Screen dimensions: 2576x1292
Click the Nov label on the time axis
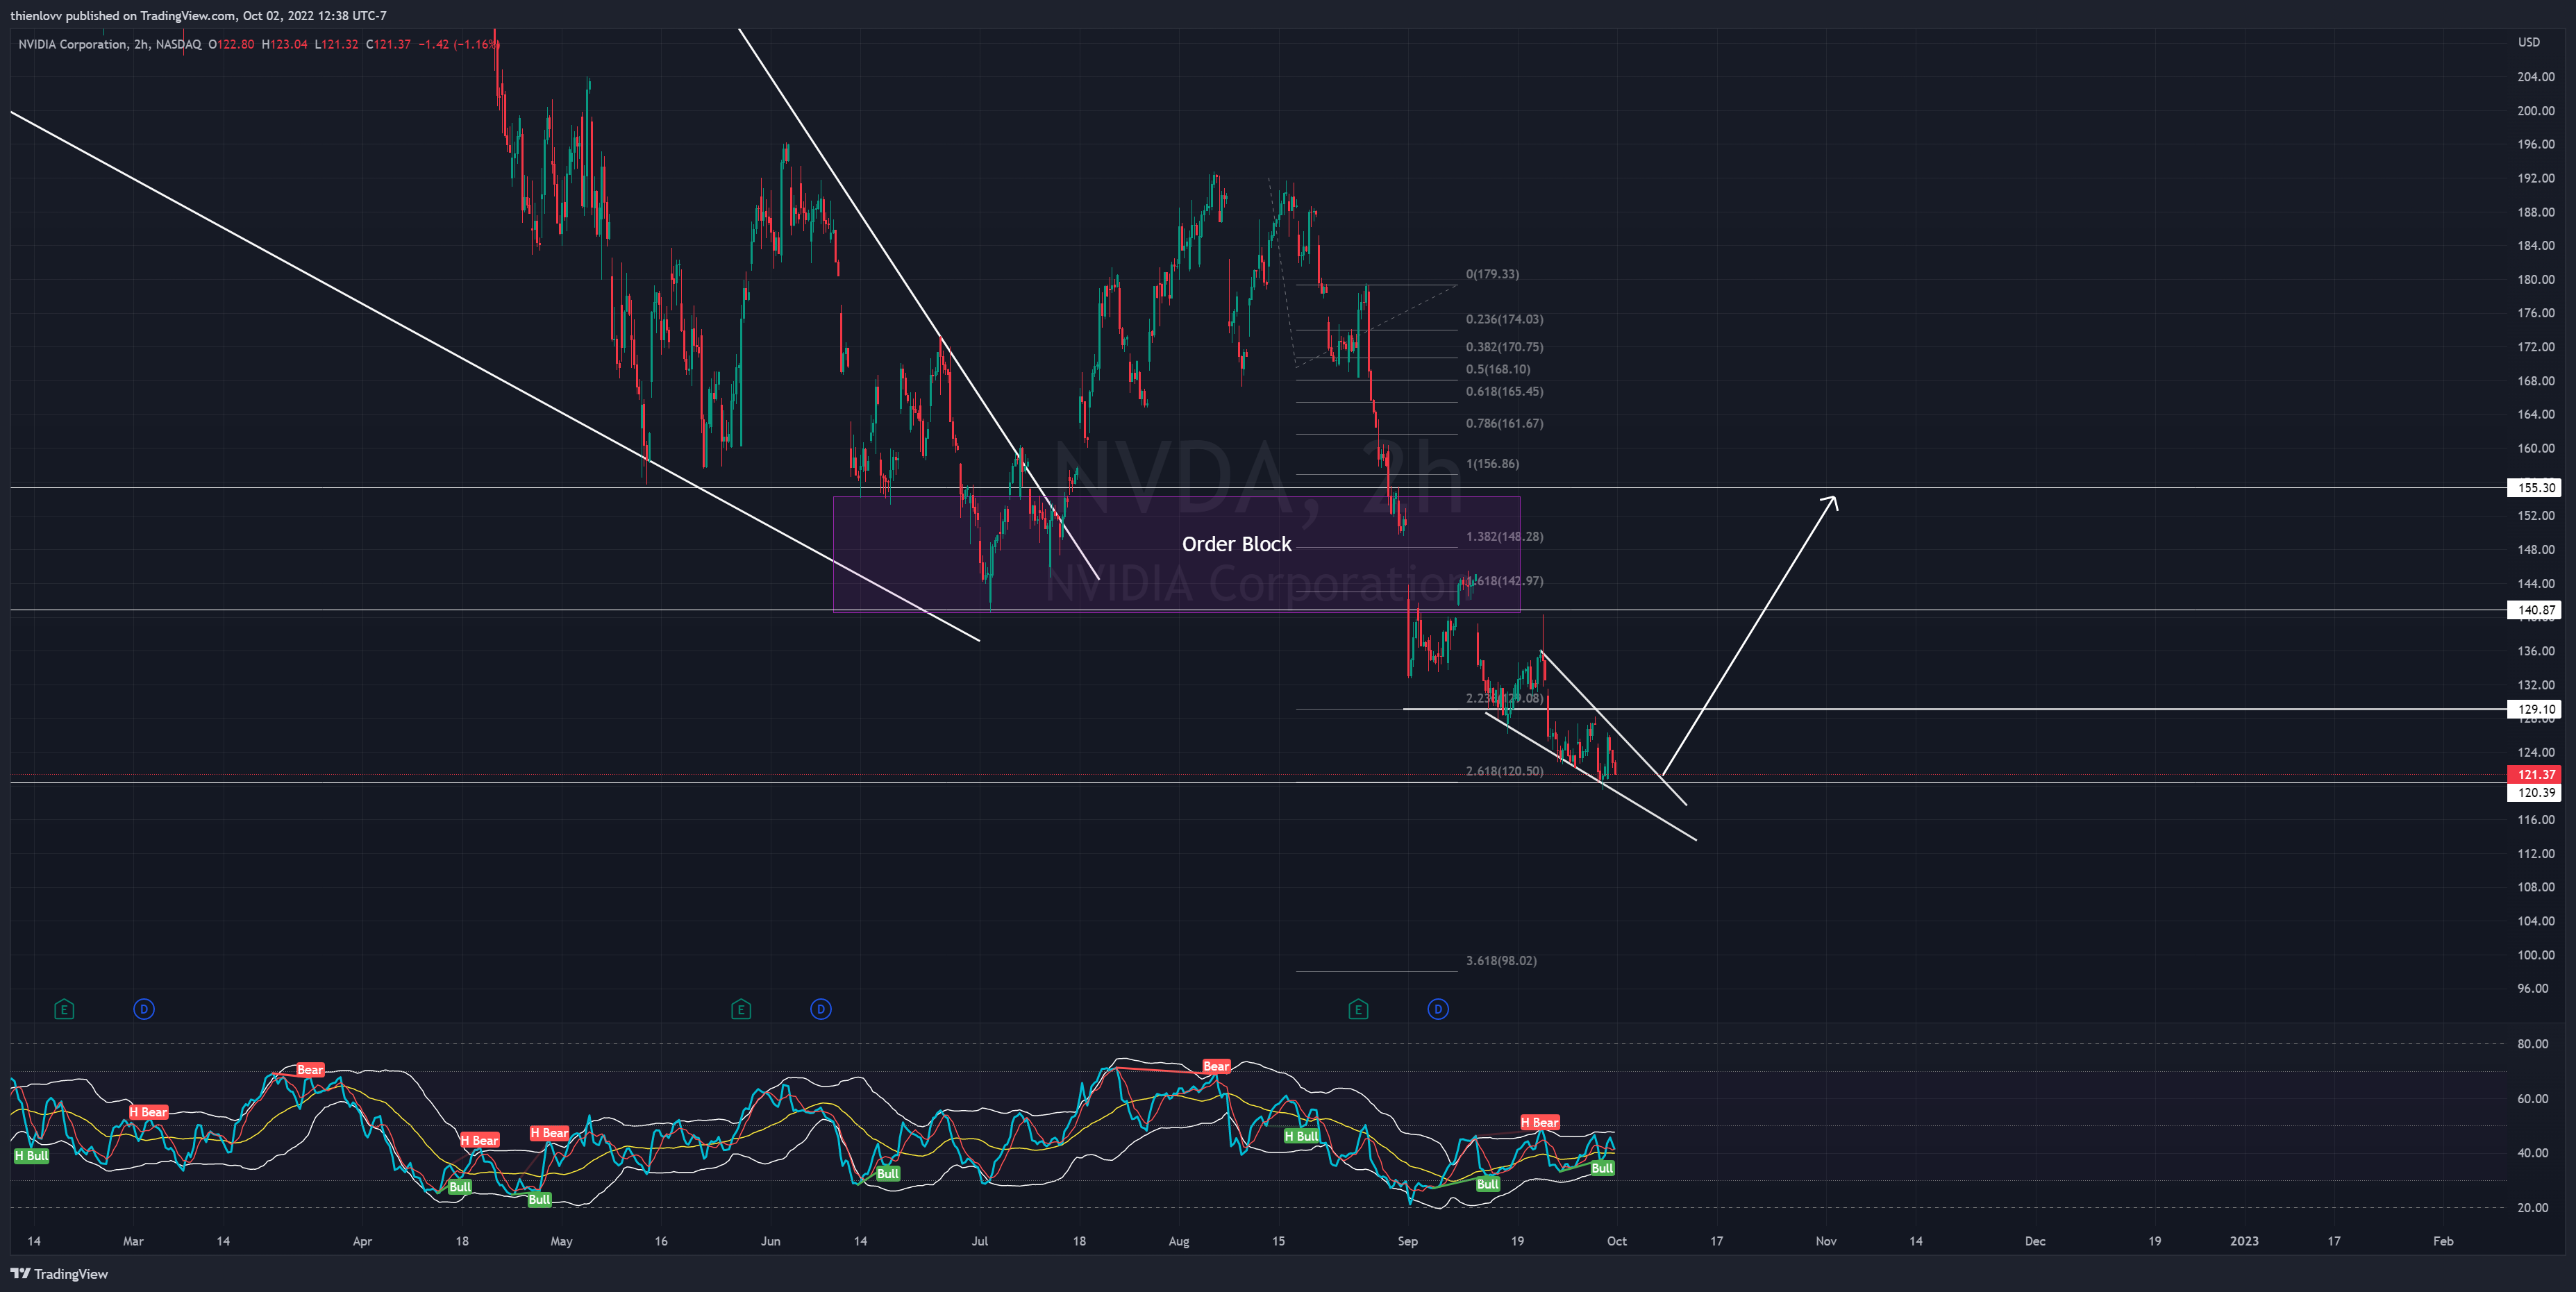(1826, 1241)
